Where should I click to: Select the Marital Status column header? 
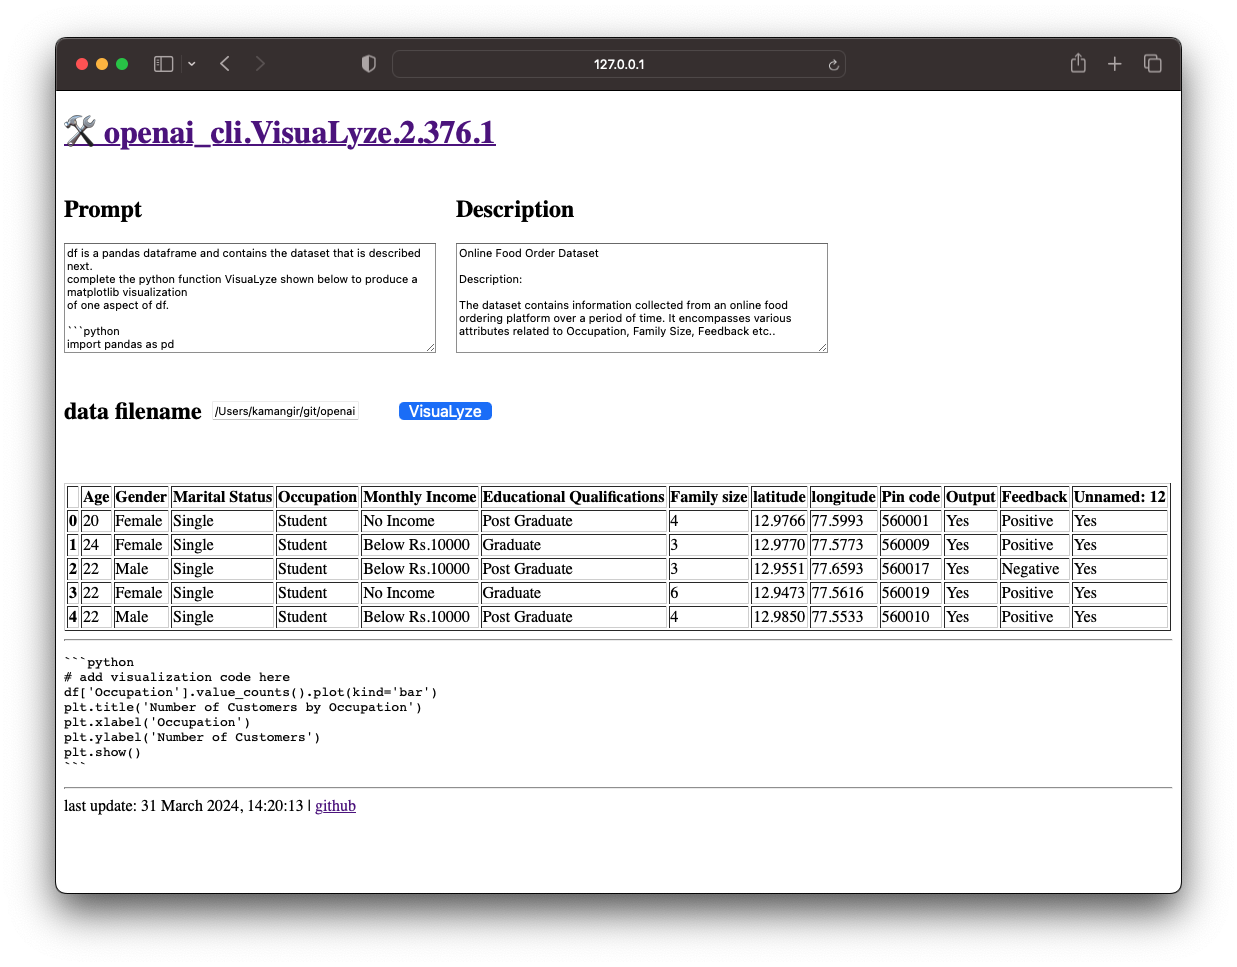tap(222, 497)
